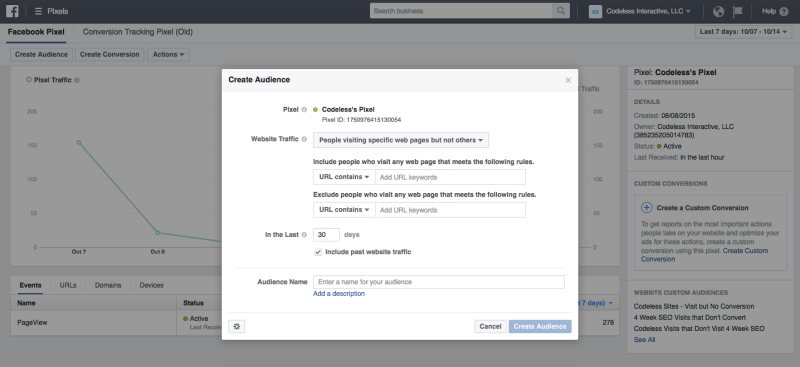Click the flag pages icon
The height and width of the screenshot is (367, 800).
click(737, 11)
